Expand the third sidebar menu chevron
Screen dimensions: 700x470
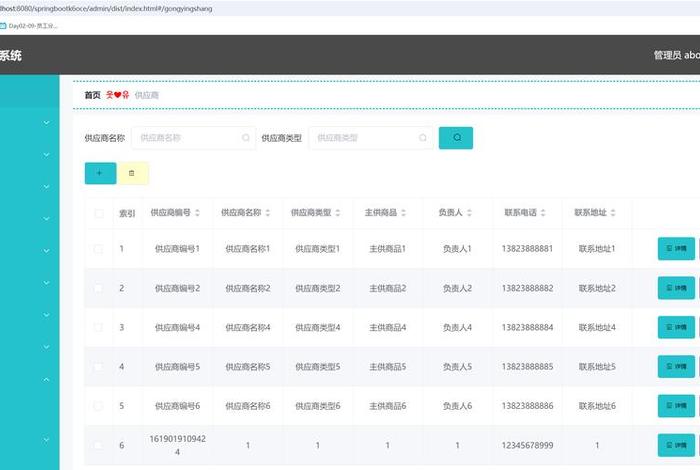point(46,187)
